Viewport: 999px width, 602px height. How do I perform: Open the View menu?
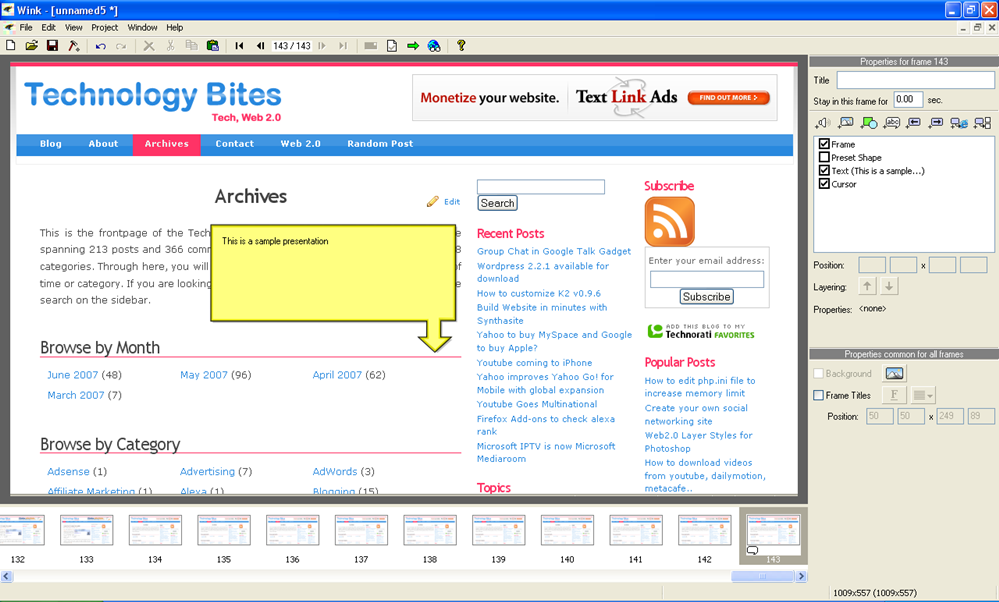pyautogui.click(x=73, y=27)
